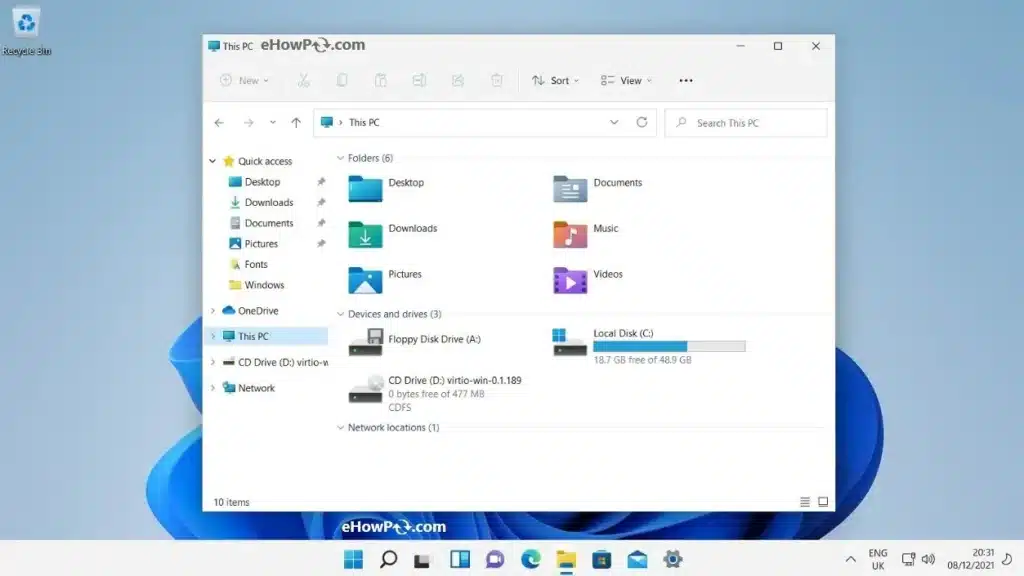The width and height of the screenshot is (1024, 576).
Task: Open Microsoft Store from taskbar
Action: [601, 559]
